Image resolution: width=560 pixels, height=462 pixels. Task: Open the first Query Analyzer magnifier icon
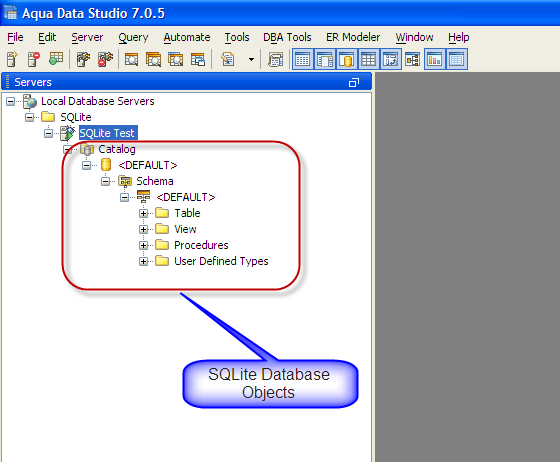pyautogui.click(x=131, y=59)
